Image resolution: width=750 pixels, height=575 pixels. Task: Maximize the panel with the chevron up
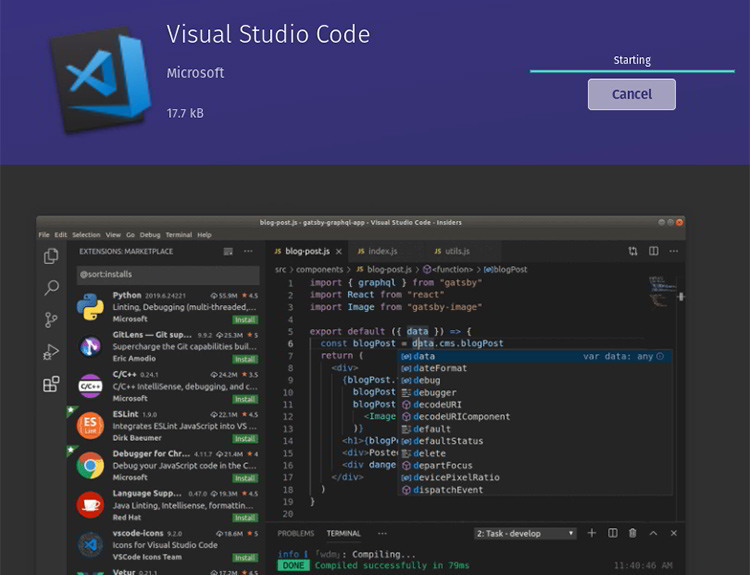(x=653, y=533)
